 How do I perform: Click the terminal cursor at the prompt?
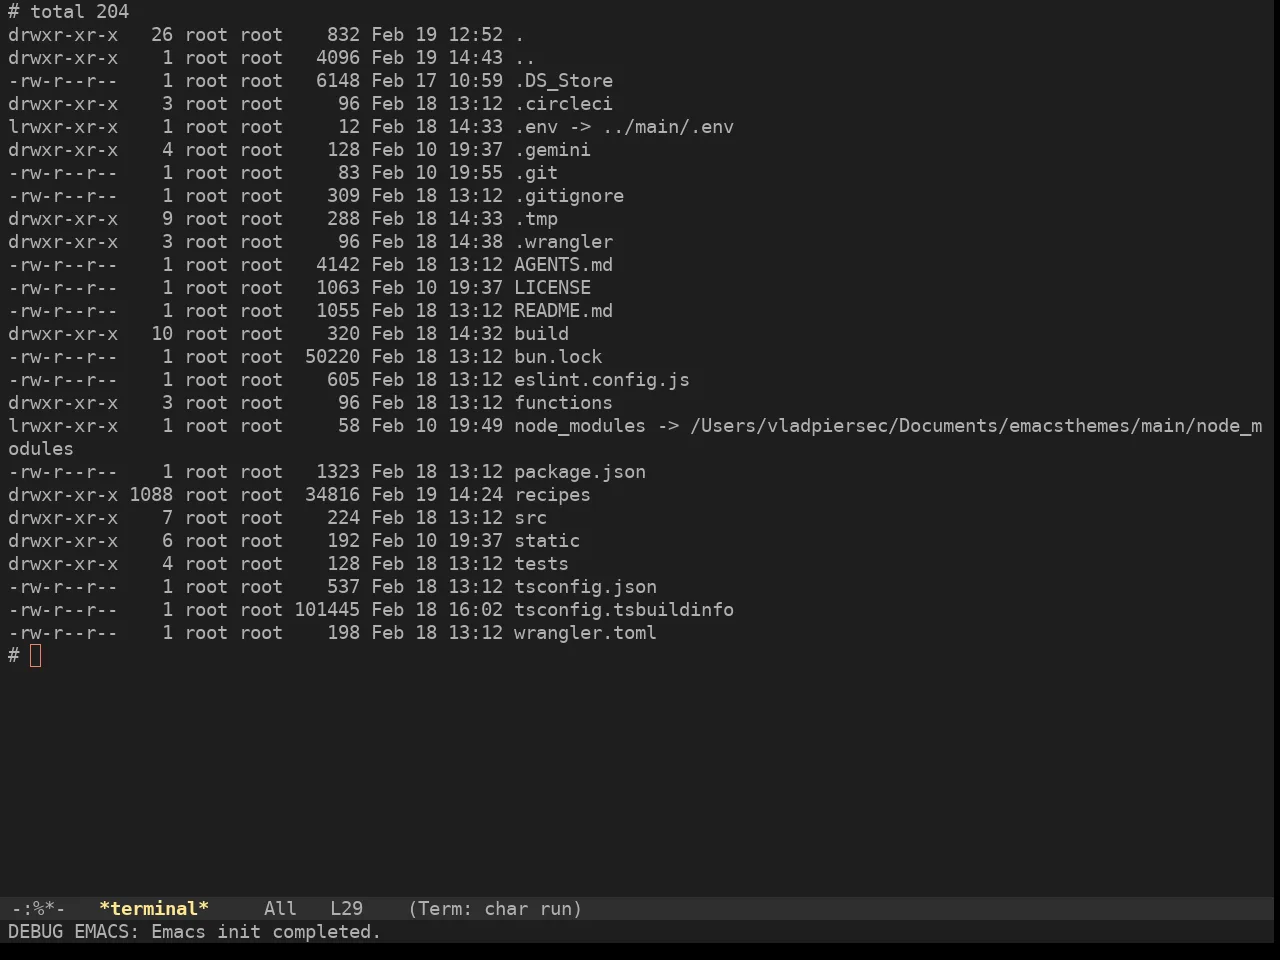click(x=36, y=656)
